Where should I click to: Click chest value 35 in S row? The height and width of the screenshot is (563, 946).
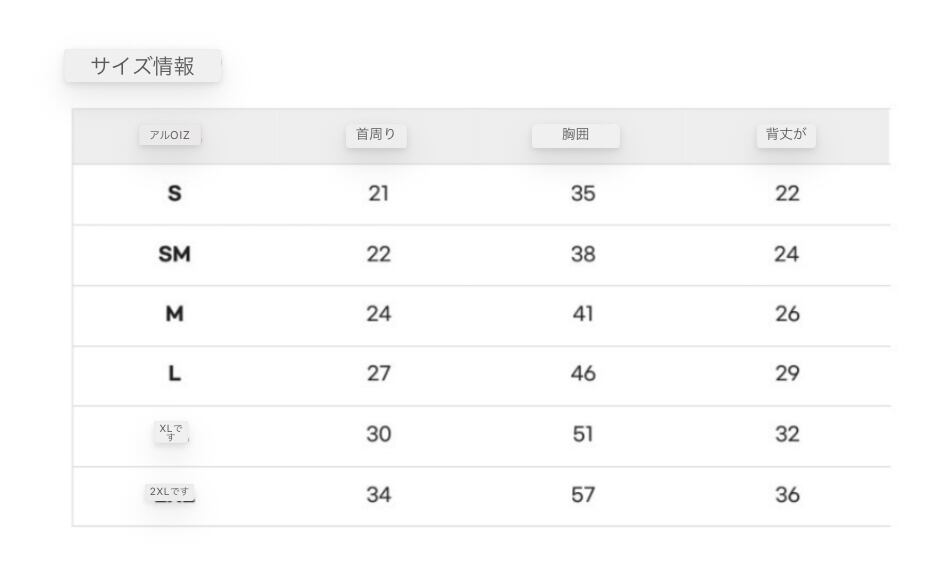click(x=582, y=194)
